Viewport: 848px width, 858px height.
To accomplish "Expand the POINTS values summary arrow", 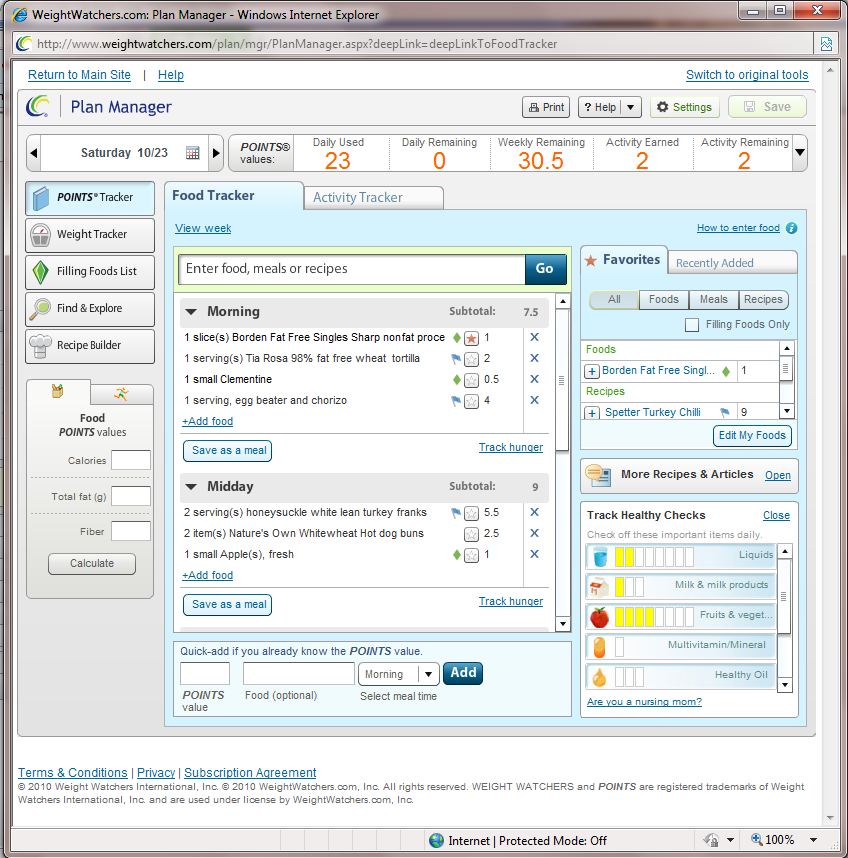I will click(x=800, y=153).
